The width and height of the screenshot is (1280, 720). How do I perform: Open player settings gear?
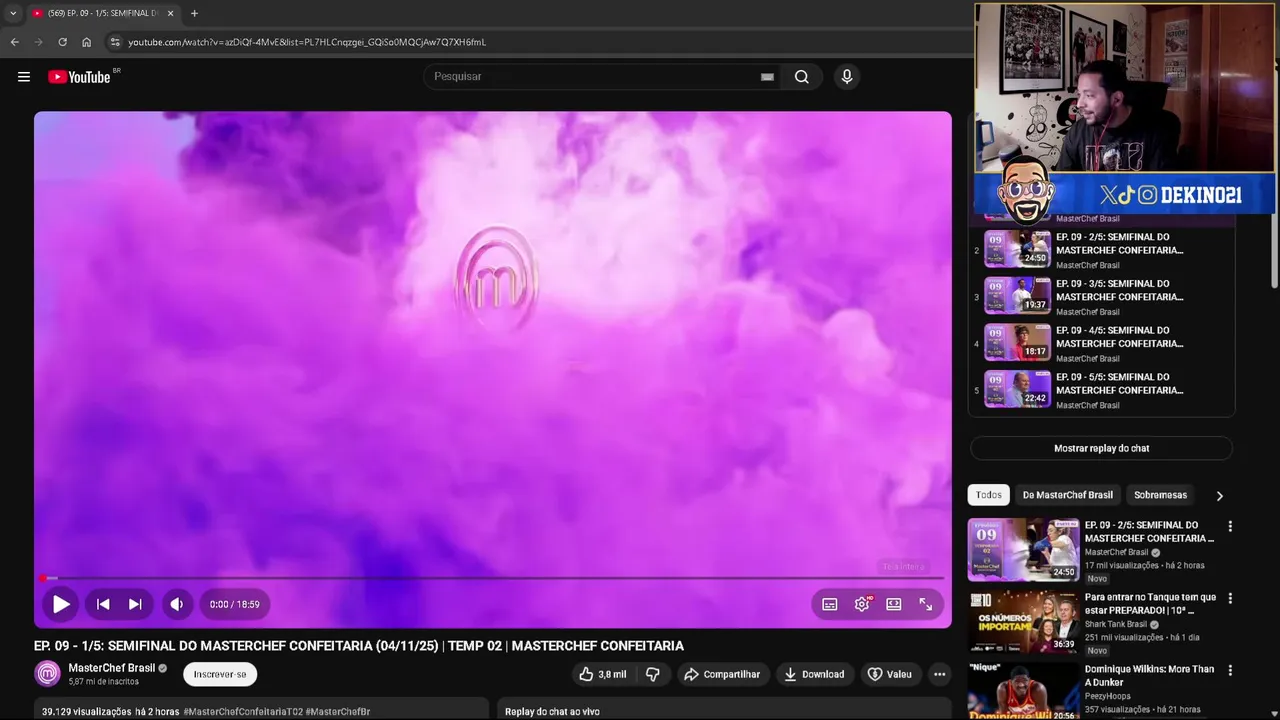(x=862, y=604)
